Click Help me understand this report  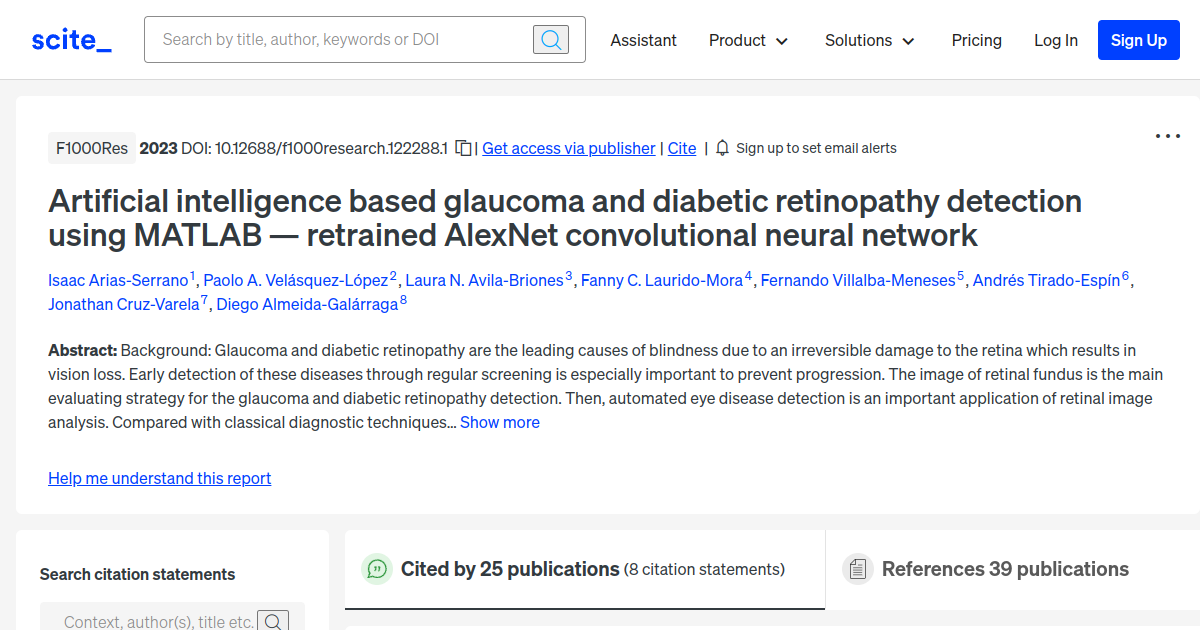click(159, 478)
